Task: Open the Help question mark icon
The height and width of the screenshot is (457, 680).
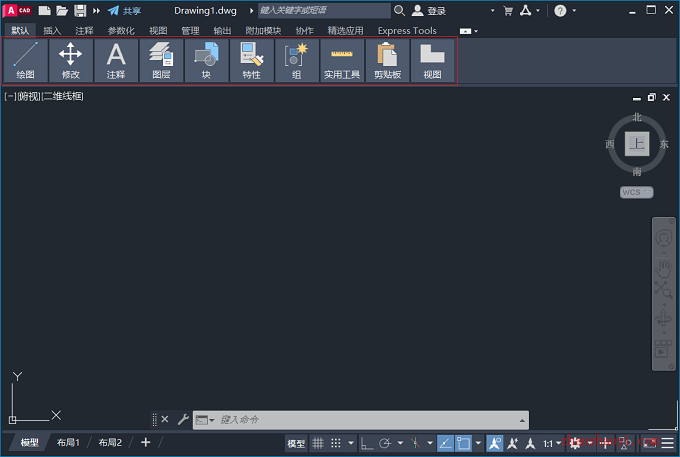Action: (560, 10)
